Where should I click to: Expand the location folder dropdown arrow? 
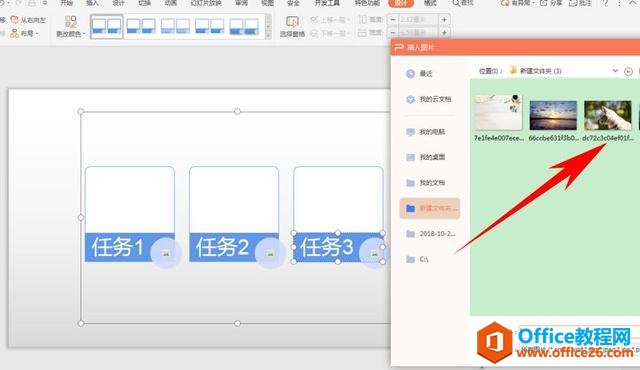[x=615, y=71]
